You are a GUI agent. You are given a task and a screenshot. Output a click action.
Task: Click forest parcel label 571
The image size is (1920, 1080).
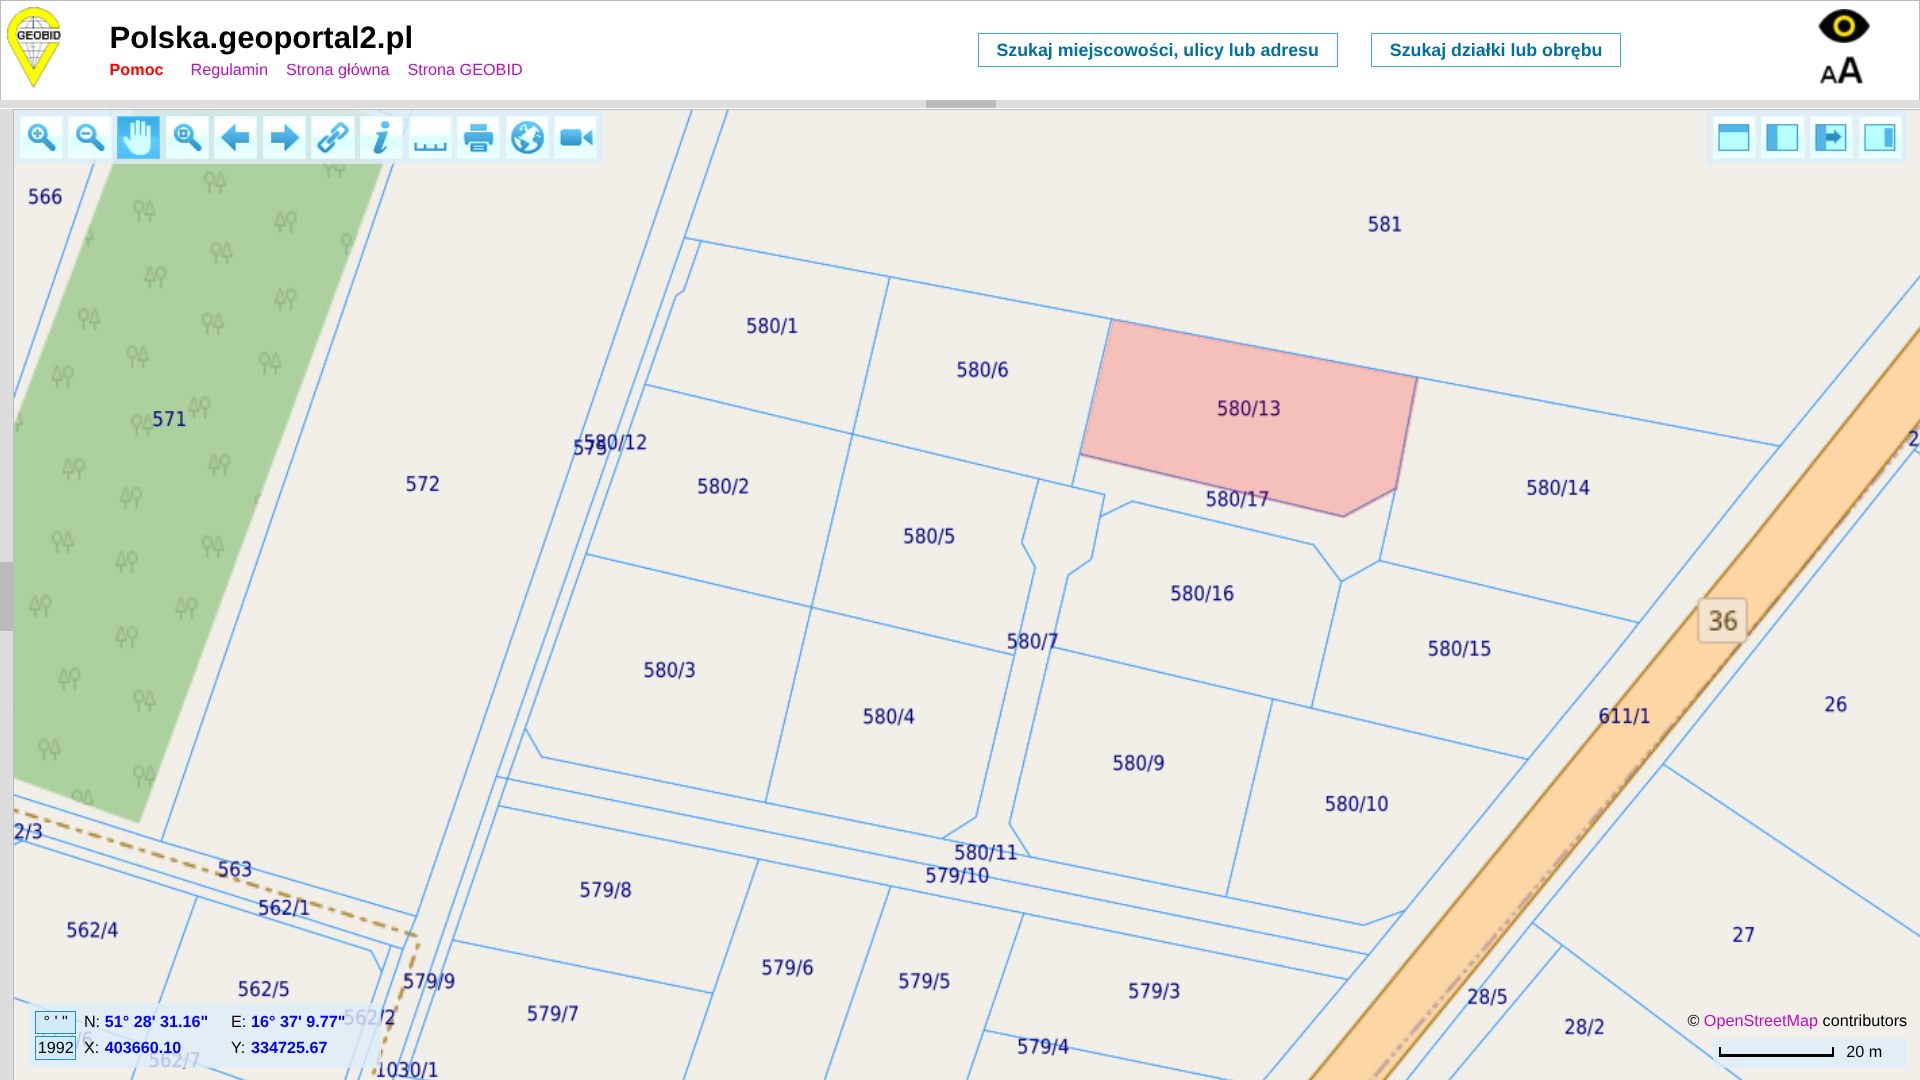169,419
